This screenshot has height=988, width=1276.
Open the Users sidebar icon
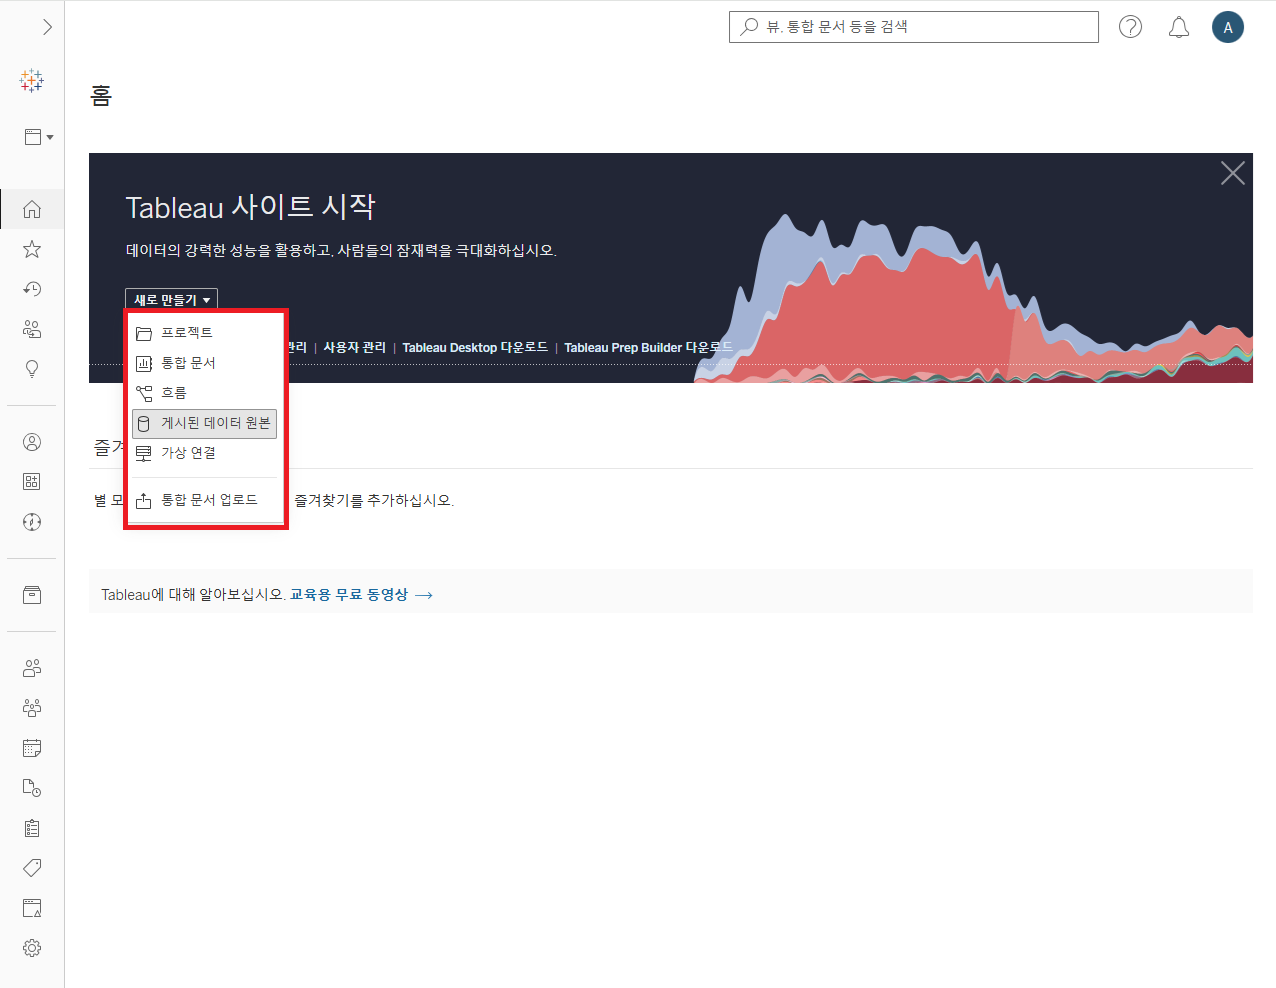pos(32,668)
